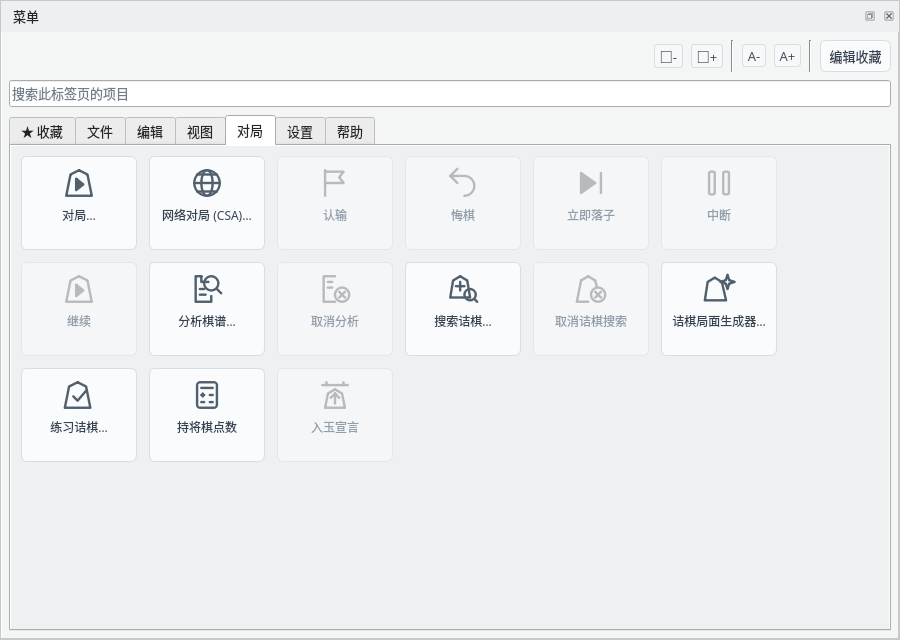The height and width of the screenshot is (640, 900).
Task: Enlarge tile size with the square-plus button
Action: coord(707,57)
